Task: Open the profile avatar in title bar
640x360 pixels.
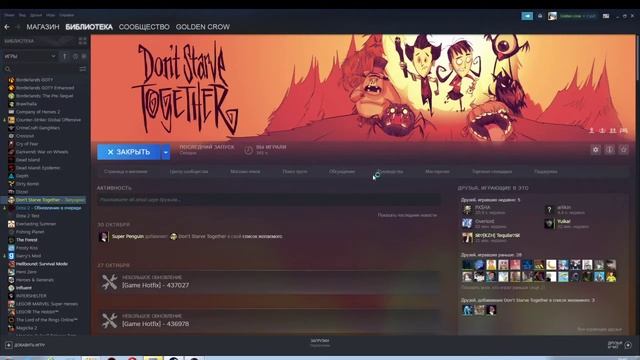Action: (x=552, y=16)
